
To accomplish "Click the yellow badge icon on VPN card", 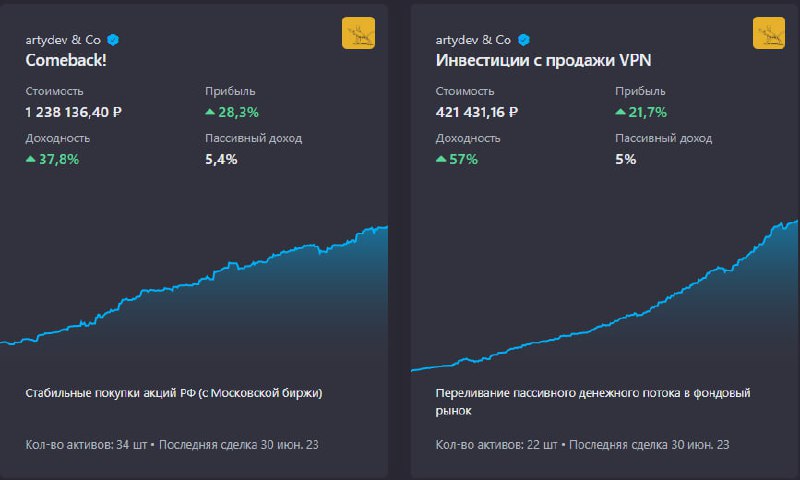I will [768, 34].
